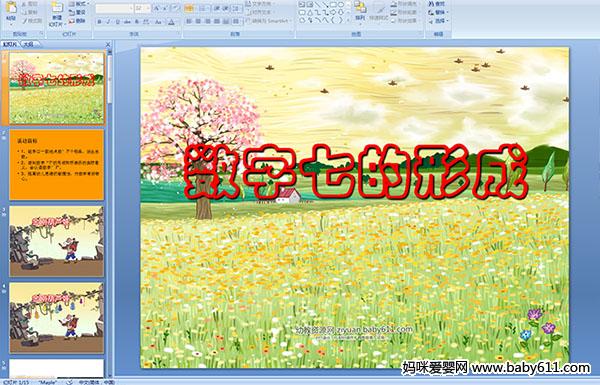Click the Convert to SmartArt button
Viewport: 600px width, 385px height.
[269, 21]
